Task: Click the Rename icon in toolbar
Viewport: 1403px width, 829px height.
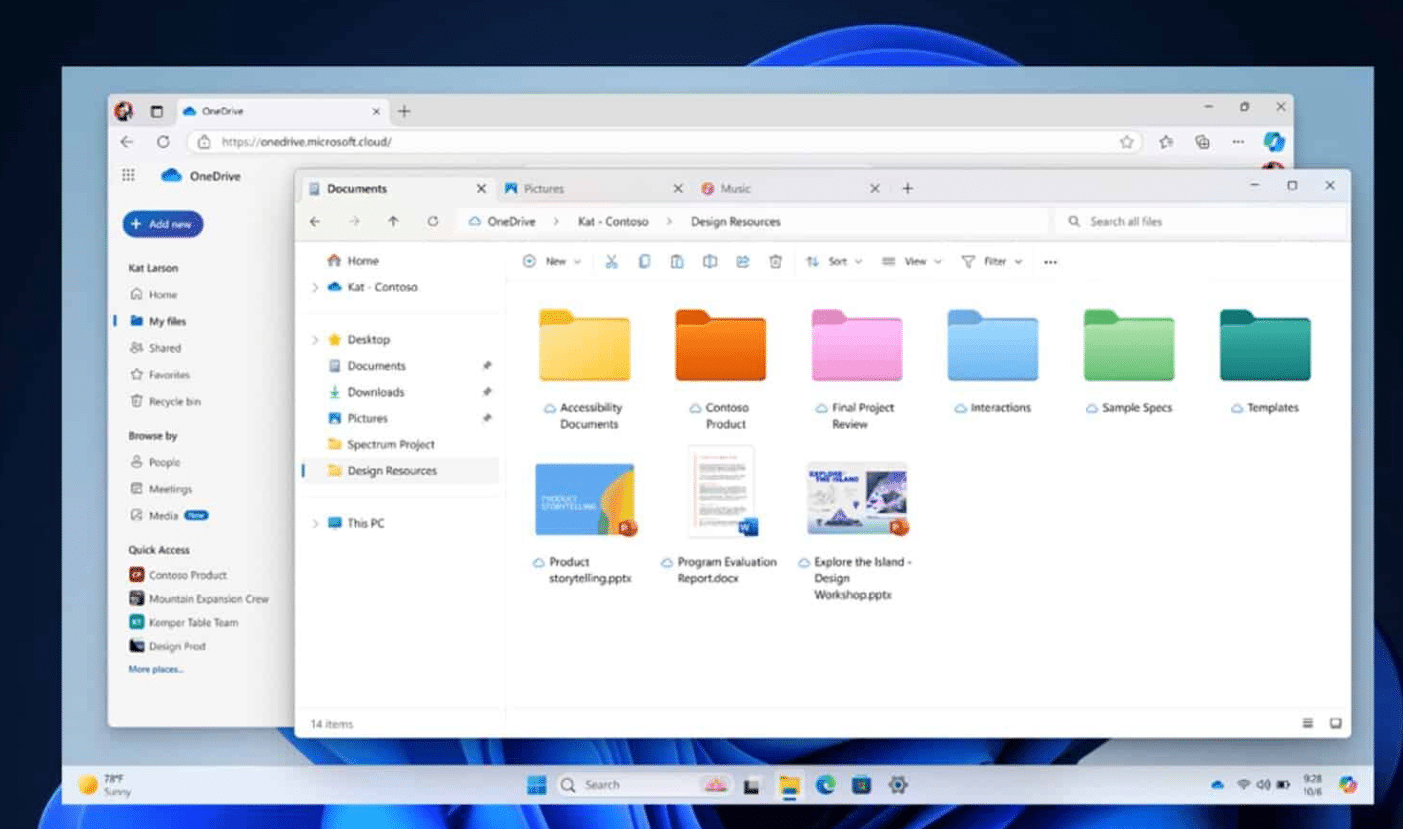Action: (x=710, y=262)
